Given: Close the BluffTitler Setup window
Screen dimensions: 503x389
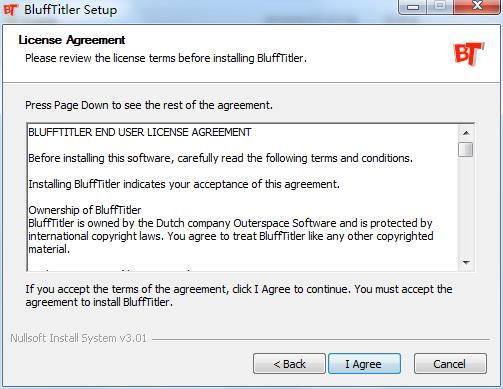Looking at the screenshot, I should pyautogui.click(x=477, y=7).
